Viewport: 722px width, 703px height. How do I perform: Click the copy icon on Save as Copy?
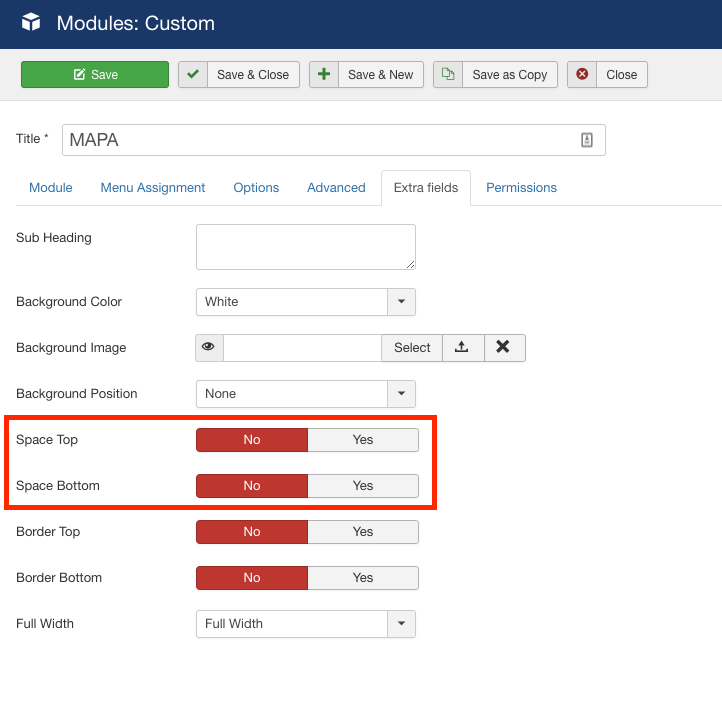pyautogui.click(x=448, y=75)
